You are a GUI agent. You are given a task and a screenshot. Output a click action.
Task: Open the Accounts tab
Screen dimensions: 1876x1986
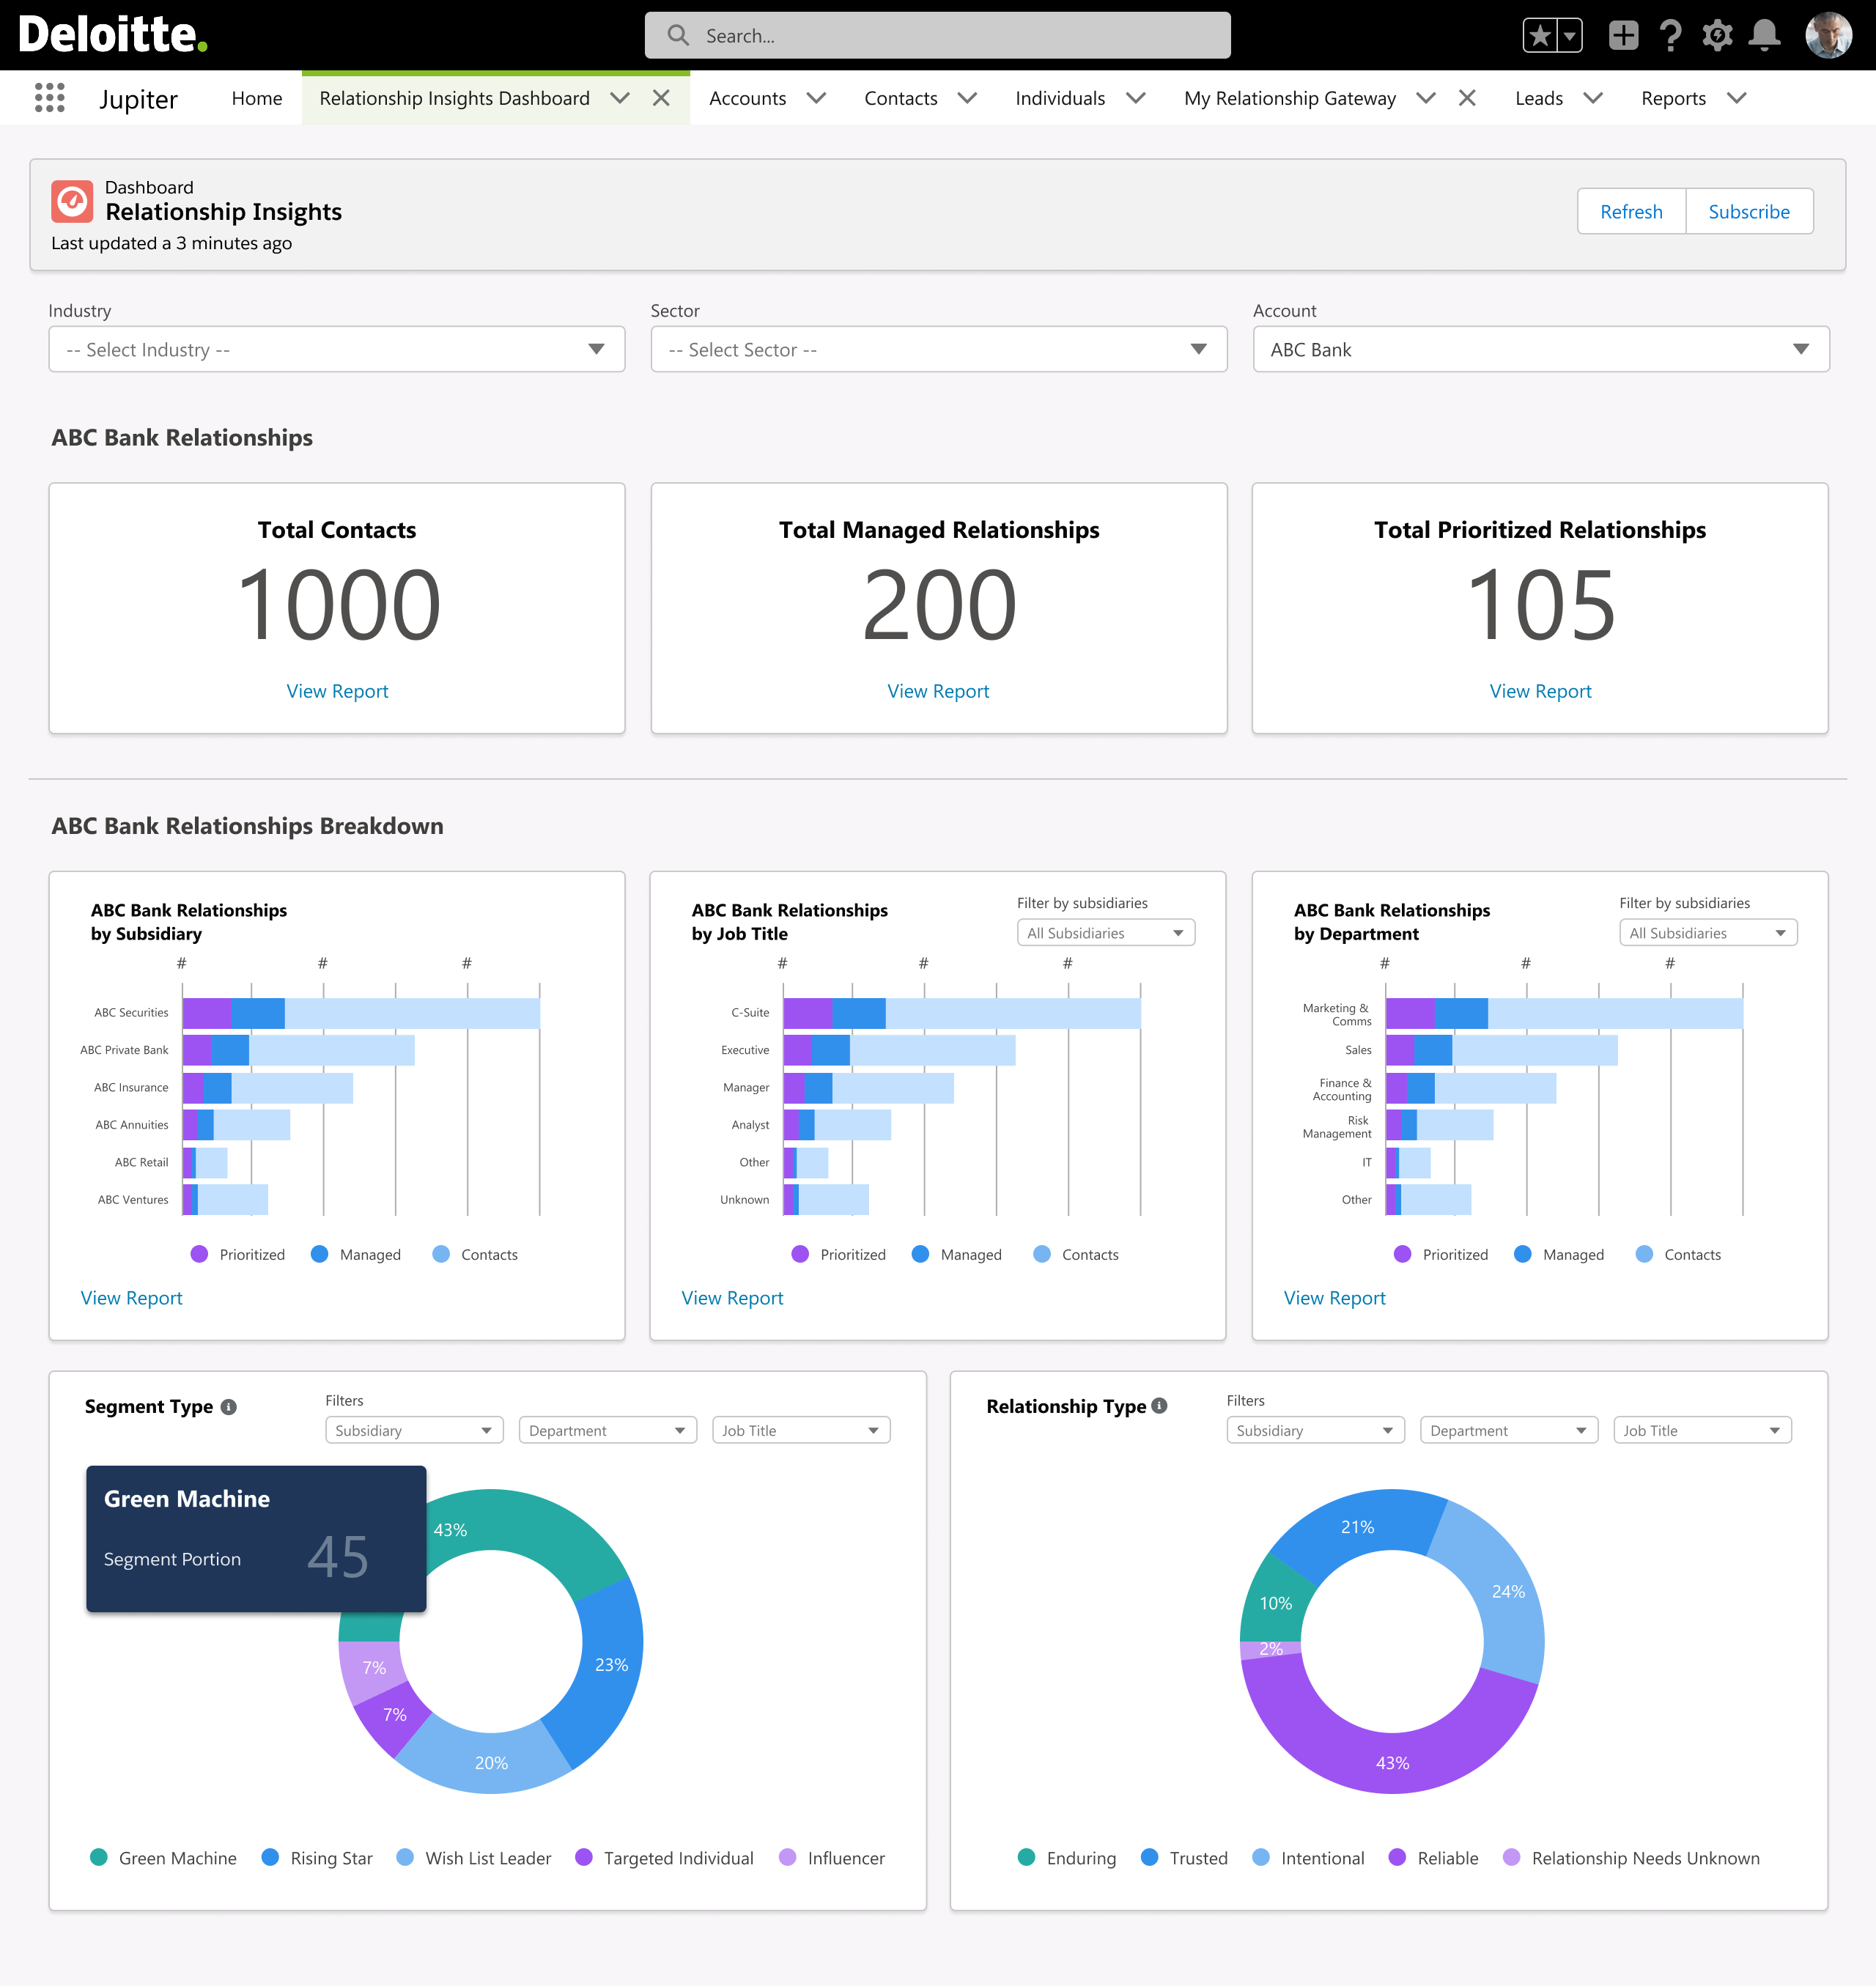(x=747, y=98)
